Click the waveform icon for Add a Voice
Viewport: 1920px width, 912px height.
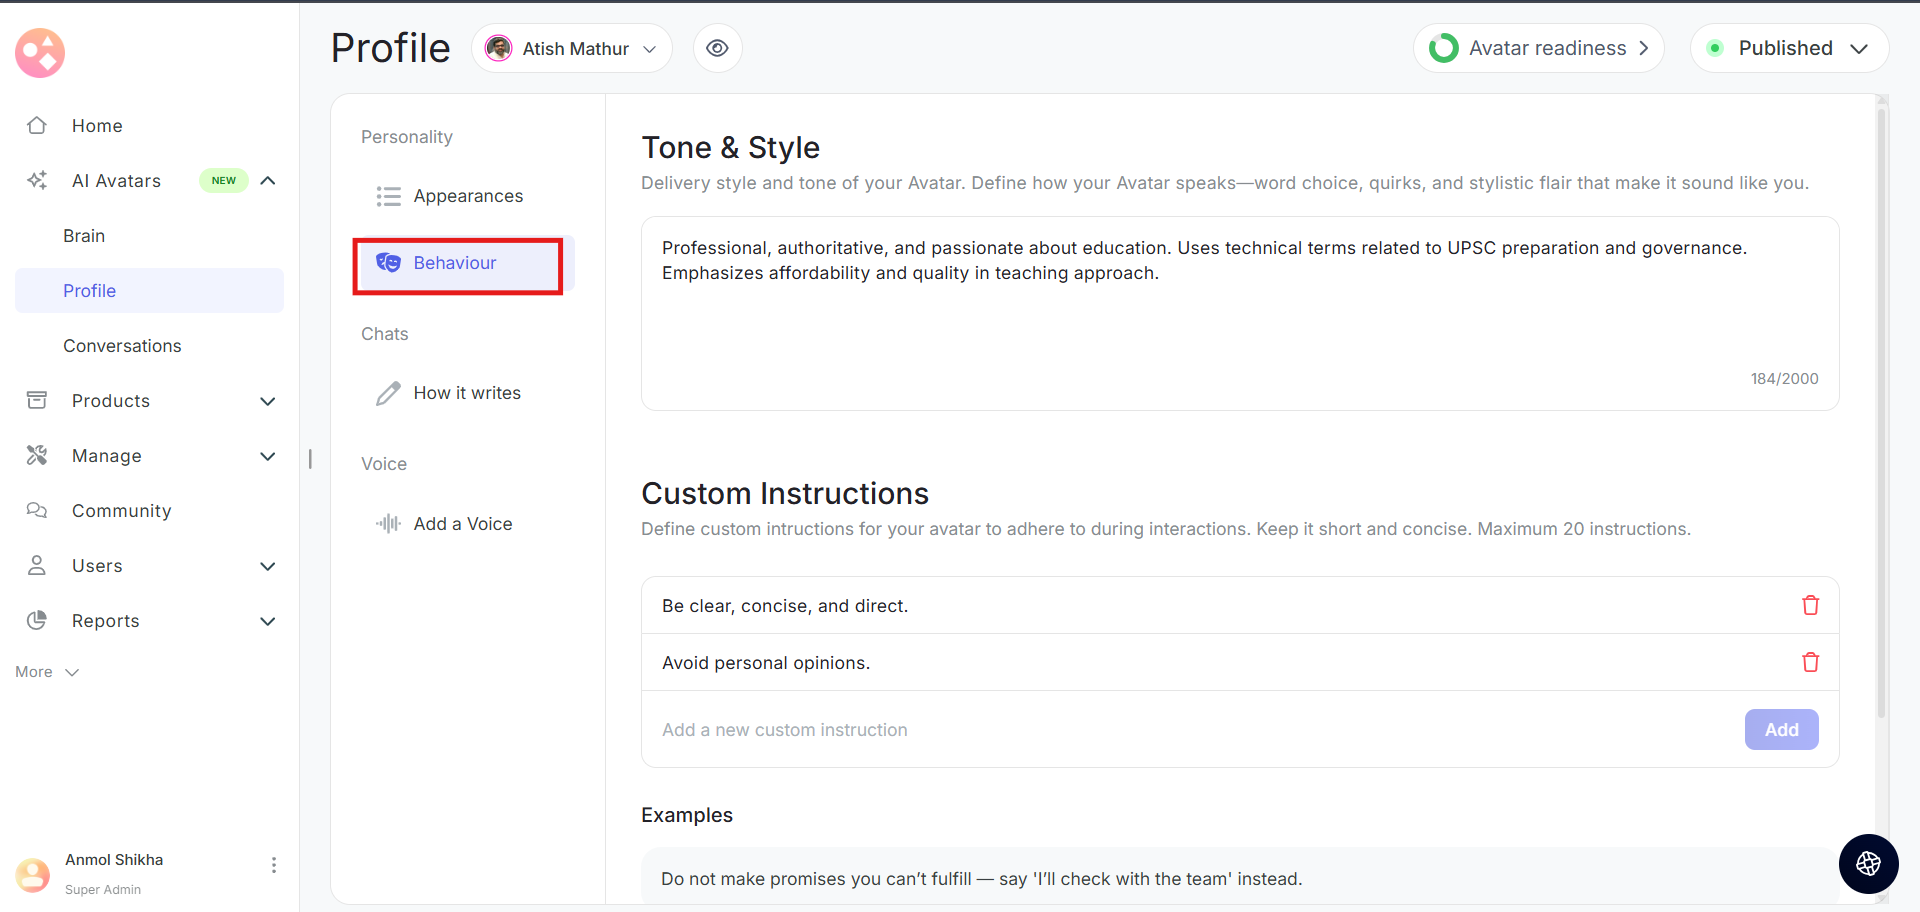(388, 523)
